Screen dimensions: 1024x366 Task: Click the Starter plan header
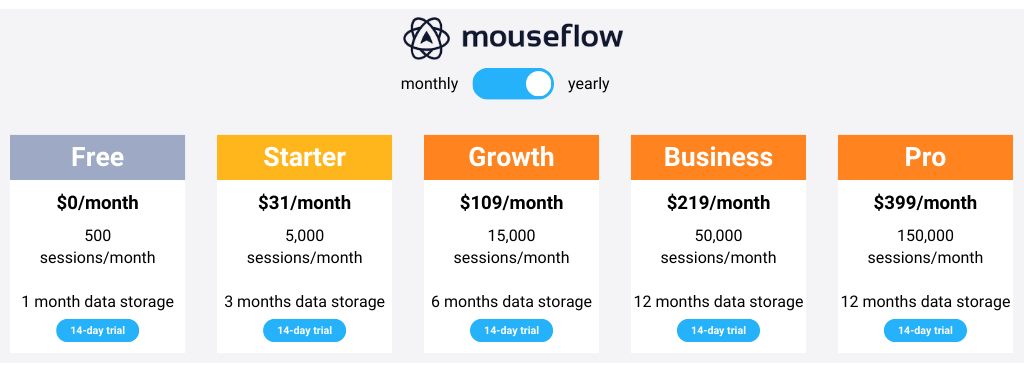click(x=304, y=158)
